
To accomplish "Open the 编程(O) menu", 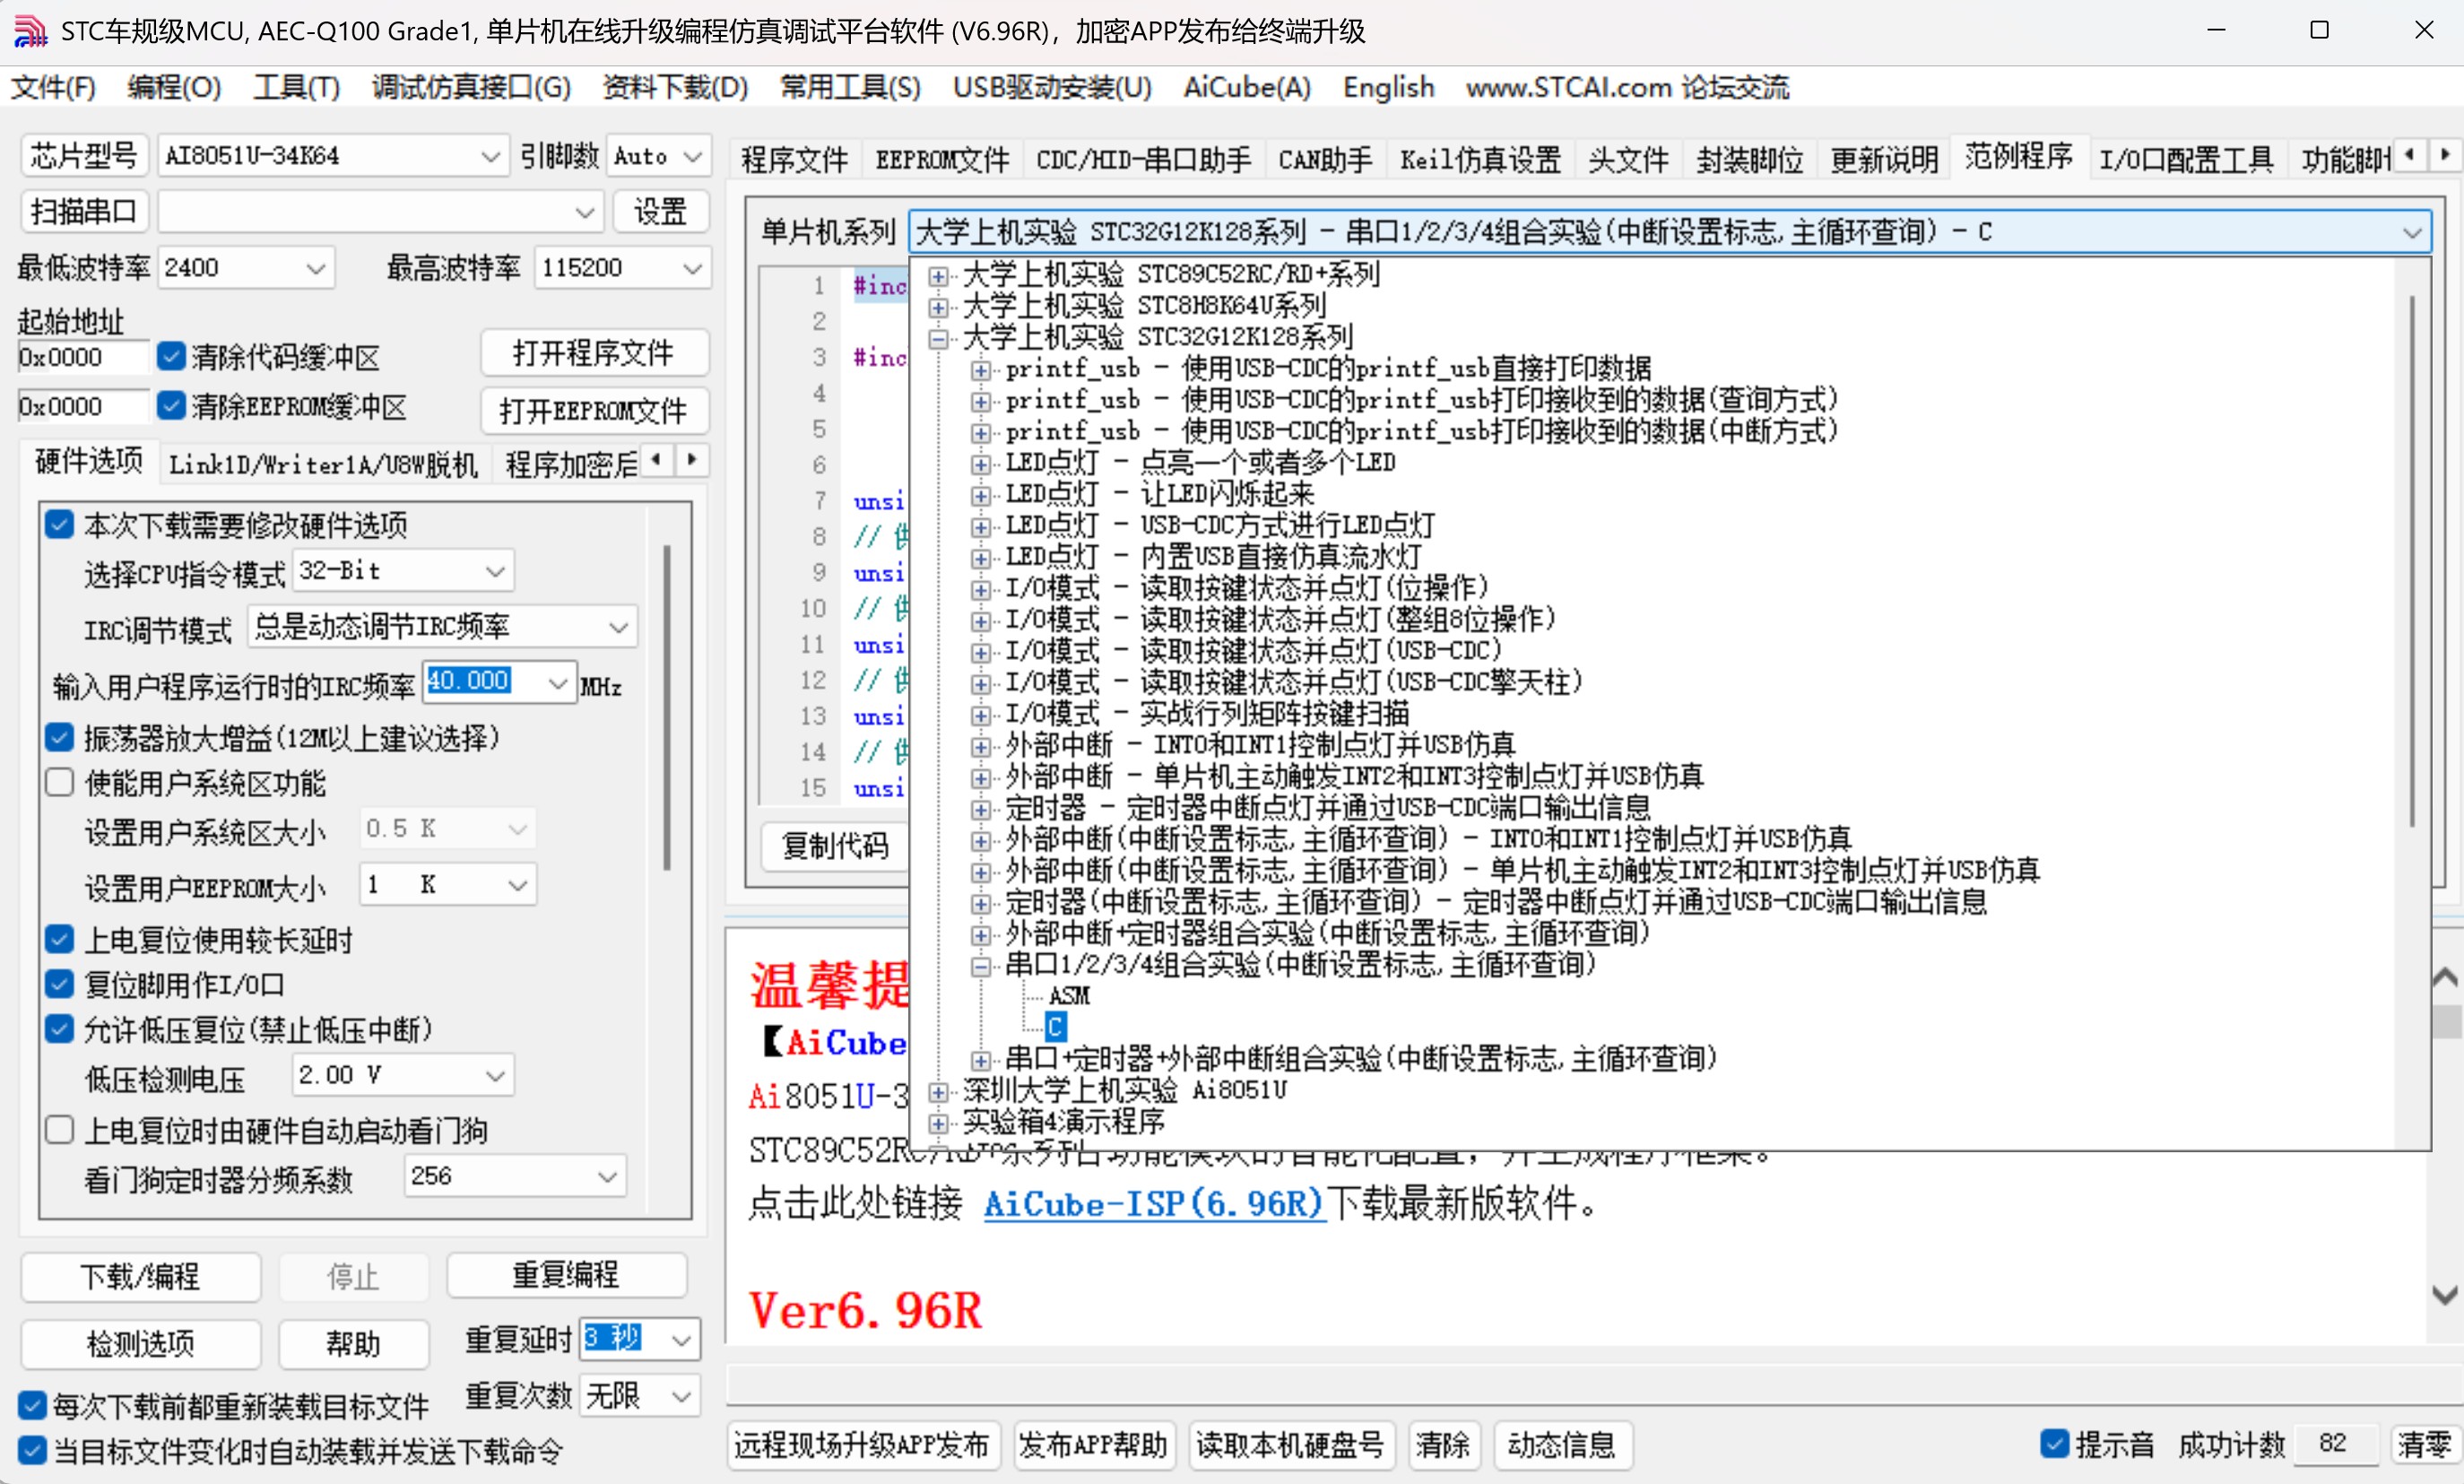I will [x=174, y=88].
